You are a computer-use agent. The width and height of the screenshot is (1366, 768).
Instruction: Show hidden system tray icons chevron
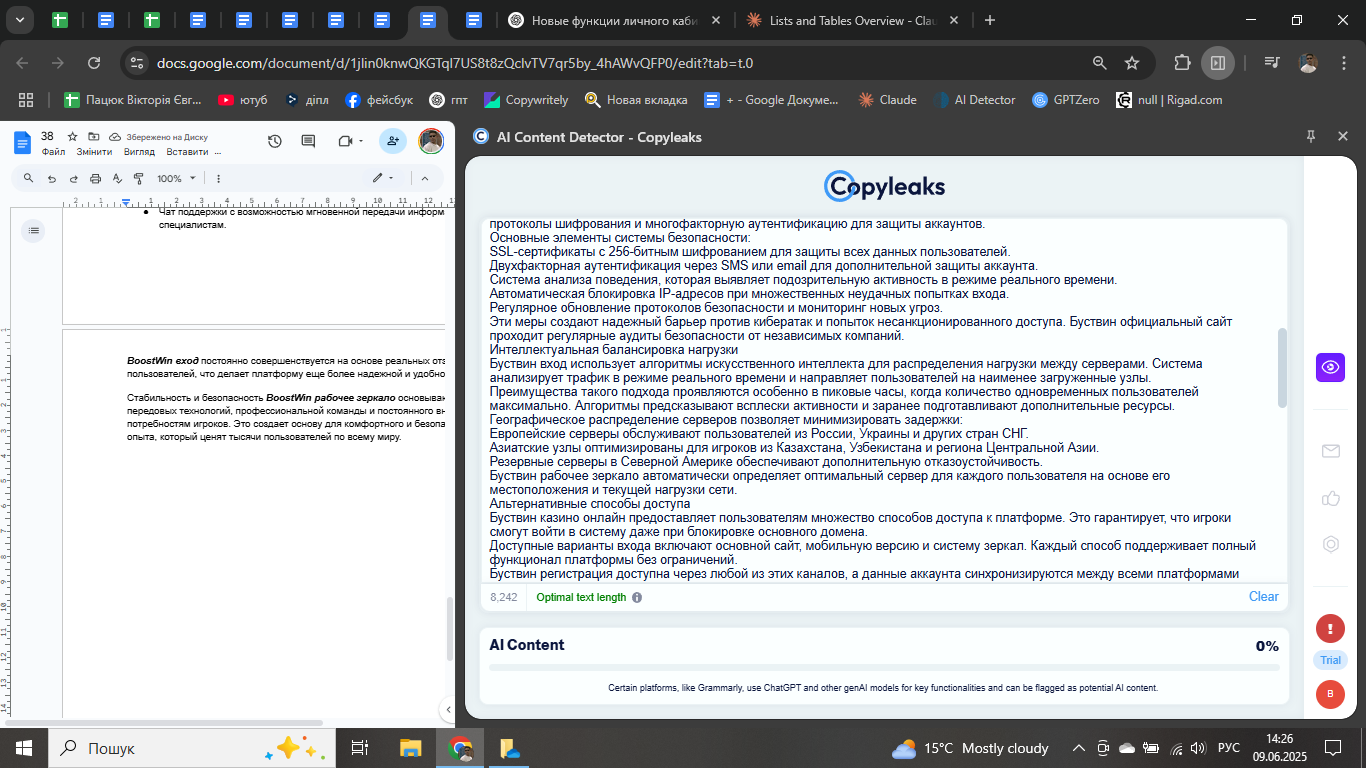click(x=1078, y=748)
